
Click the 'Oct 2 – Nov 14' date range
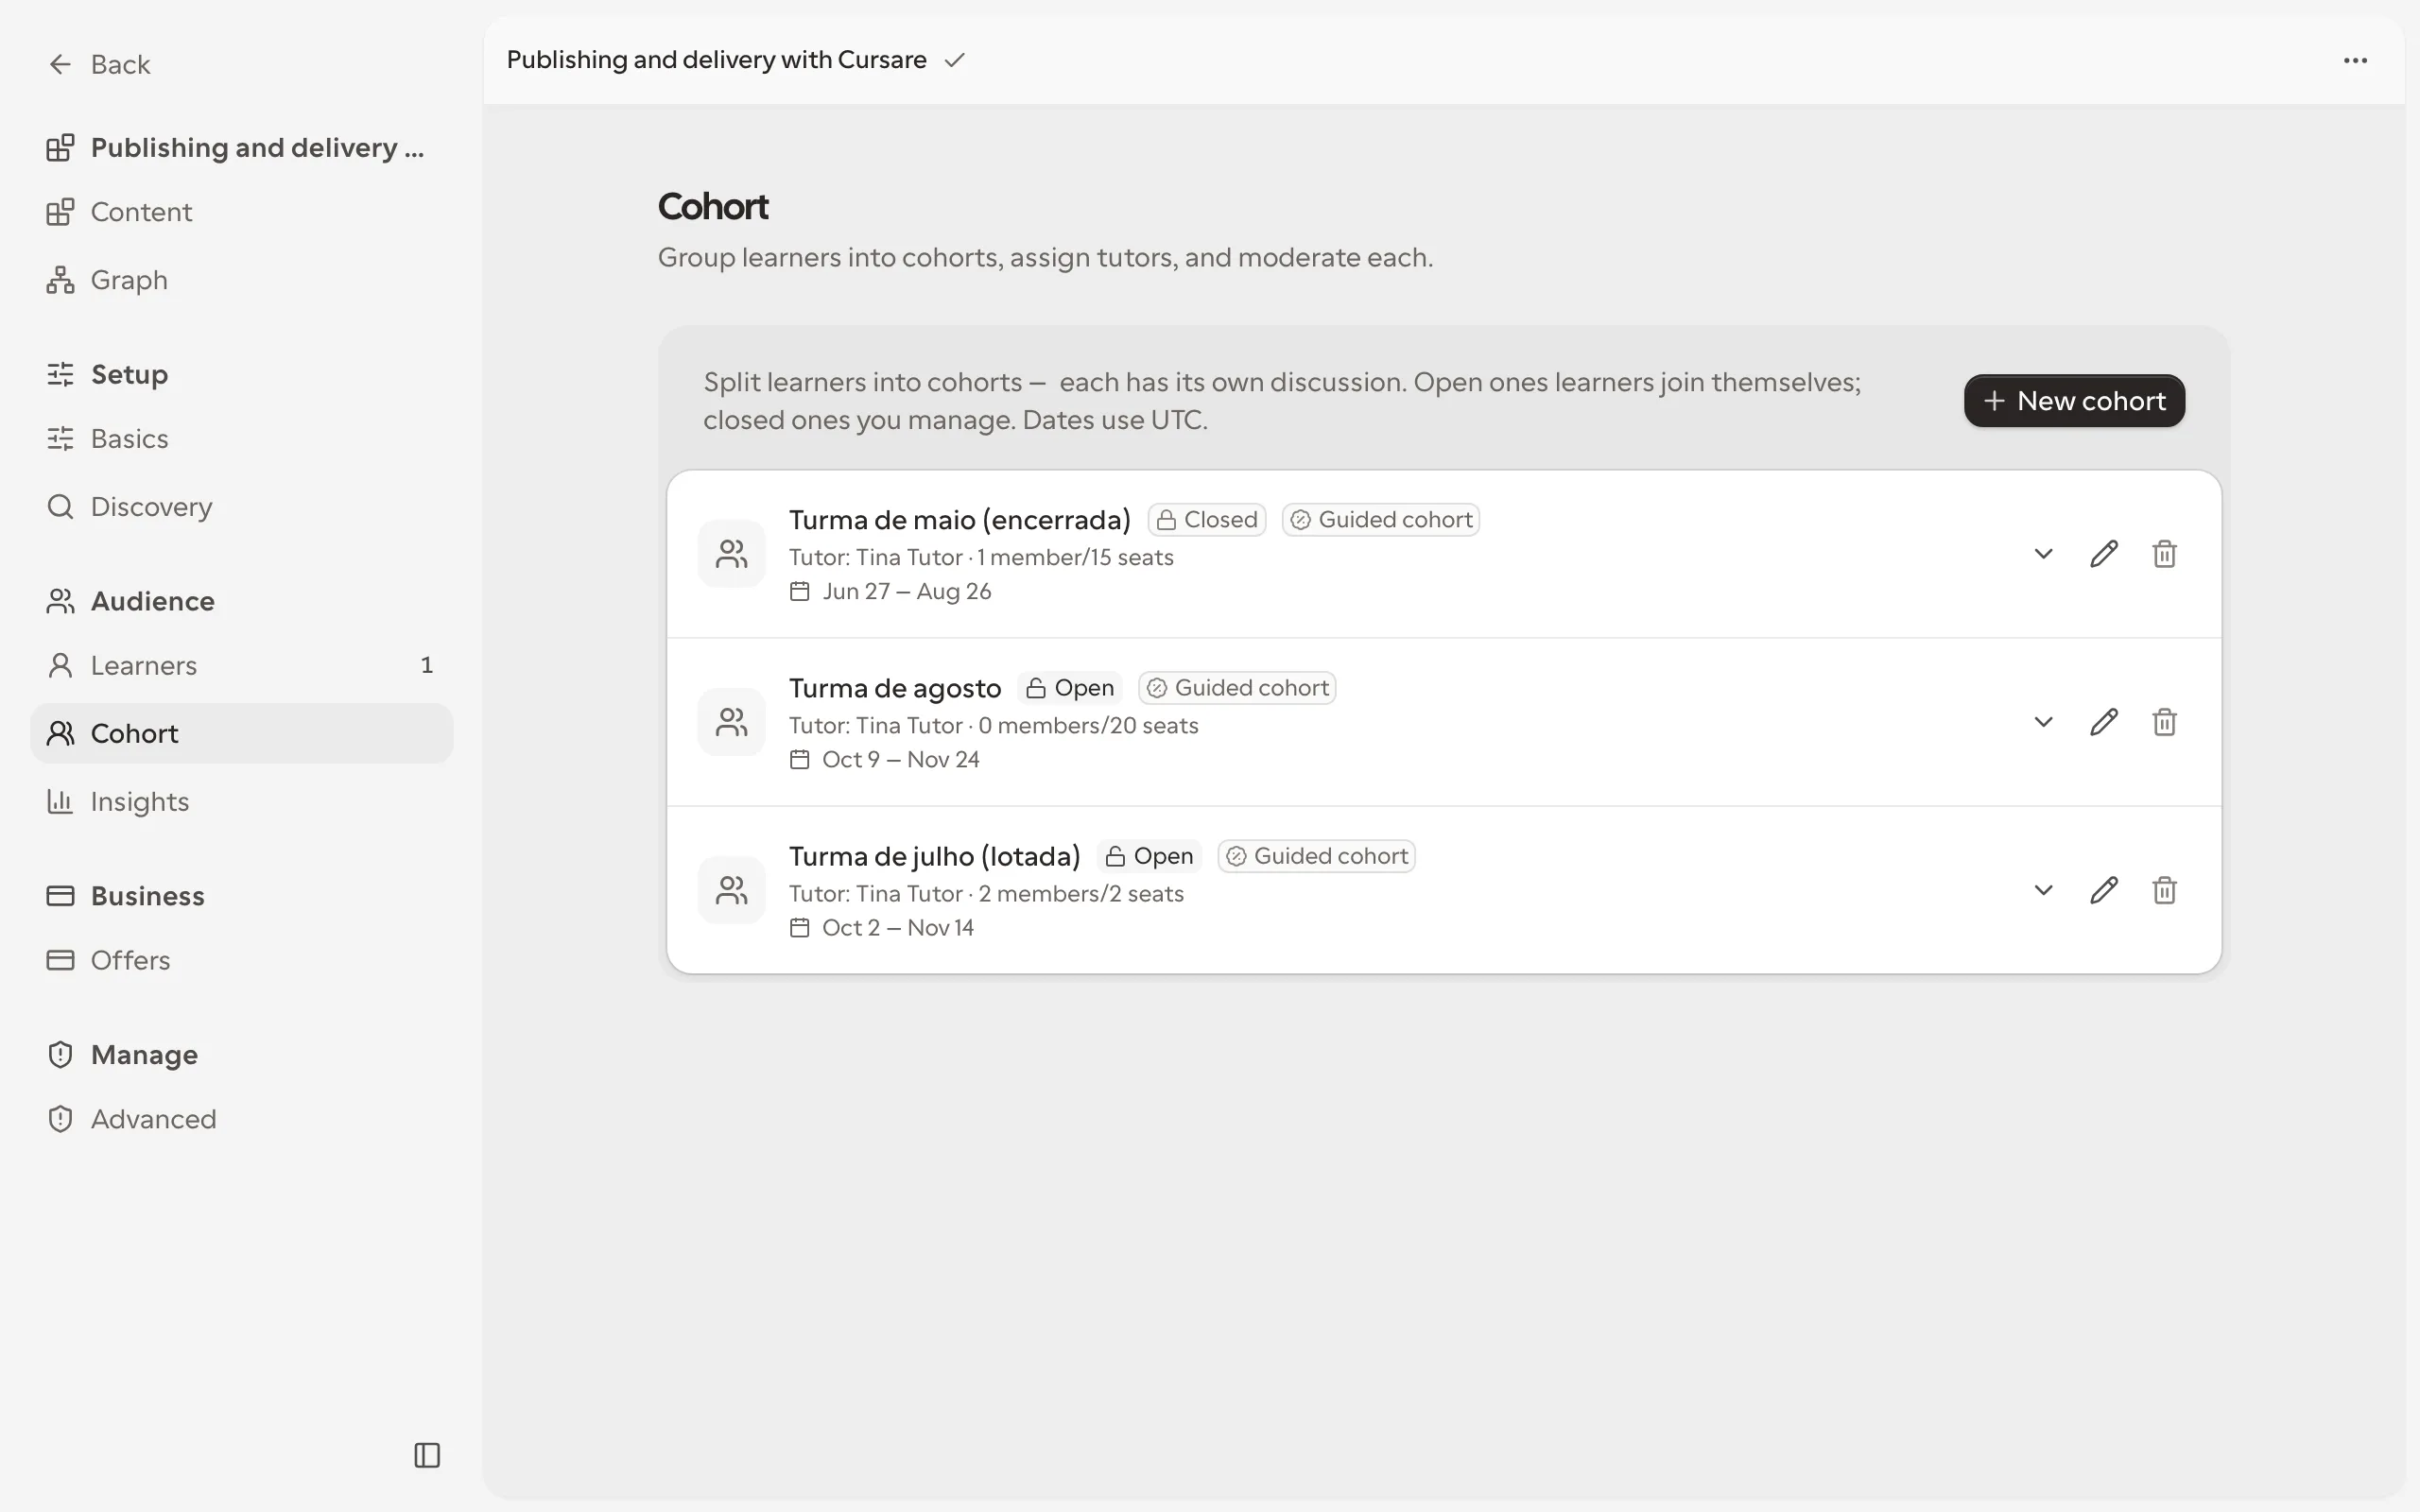click(897, 927)
